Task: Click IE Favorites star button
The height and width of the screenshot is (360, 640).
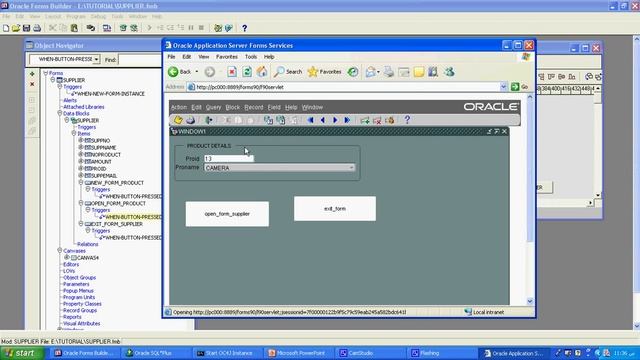Action: pyautogui.click(x=325, y=72)
